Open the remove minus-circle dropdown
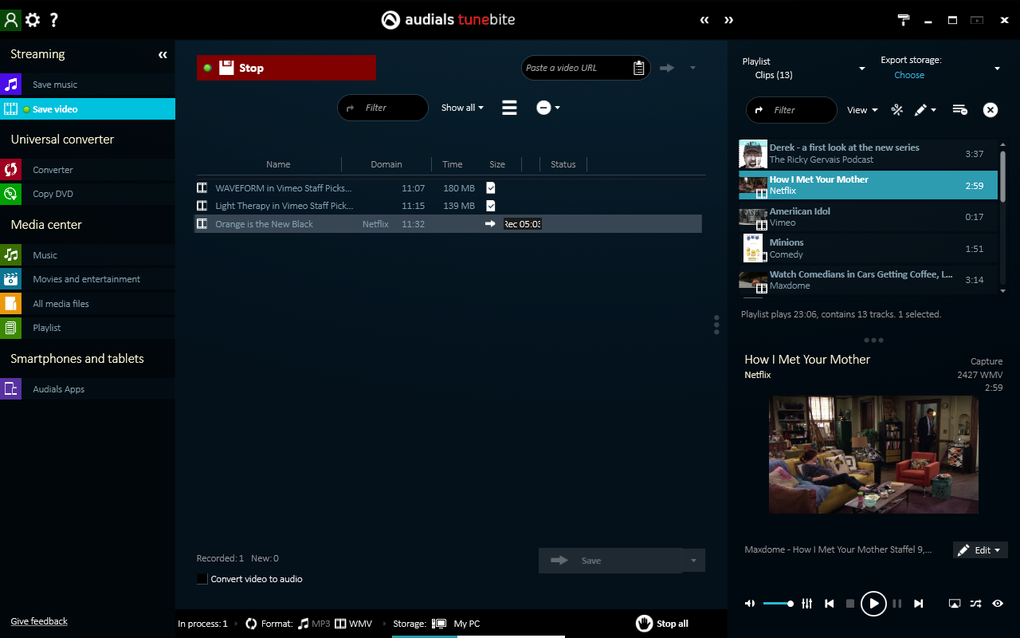This screenshot has height=638, width=1020. pos(548,108)
